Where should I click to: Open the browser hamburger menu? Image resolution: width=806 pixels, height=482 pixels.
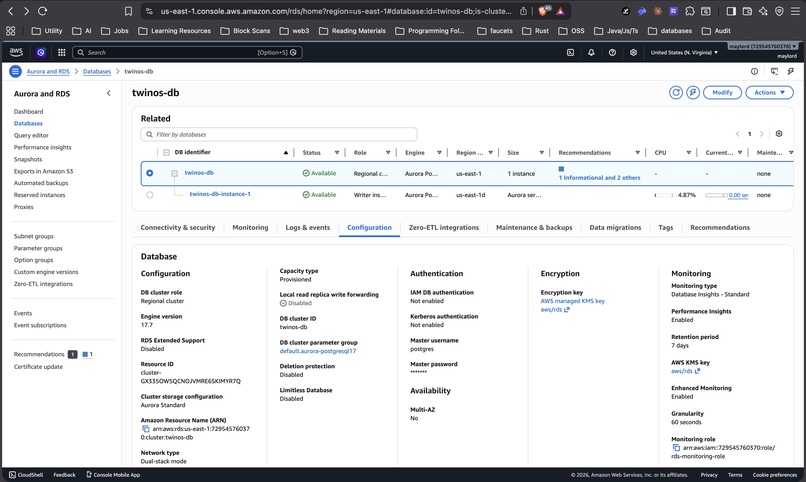pos(795,11)
